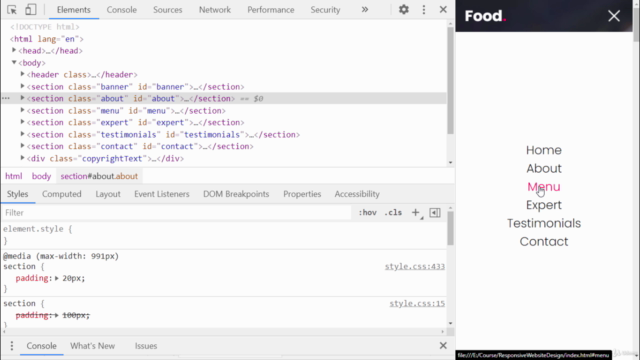Open the Event Listeners pane
Image resolution: width=640 pixels, height=360 pixels.
click(x=162, y=194)
